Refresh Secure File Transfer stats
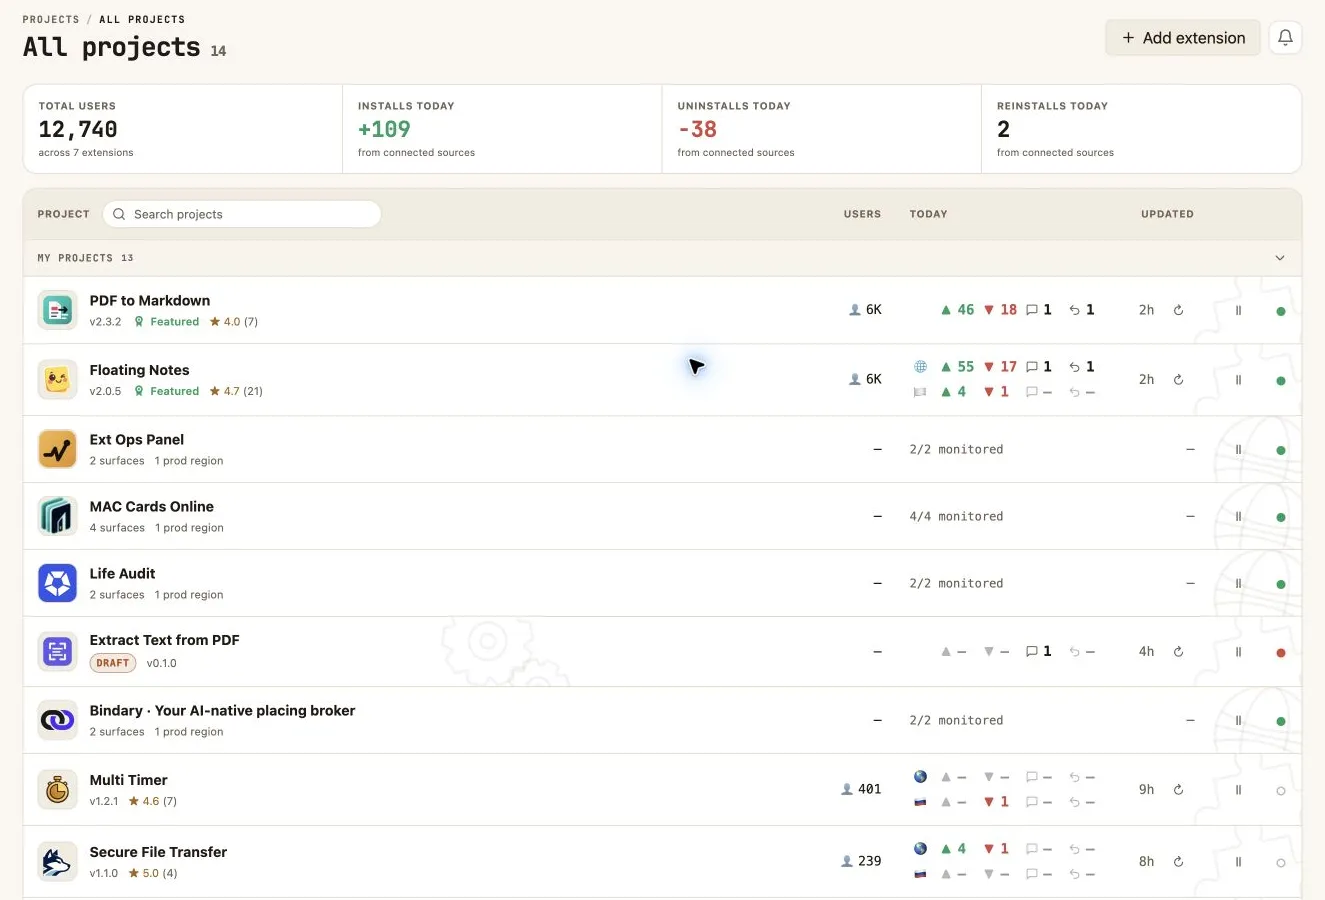The width and height of the screenshot is (1325, 900). pyautogui.click(x=1178, y=862)
